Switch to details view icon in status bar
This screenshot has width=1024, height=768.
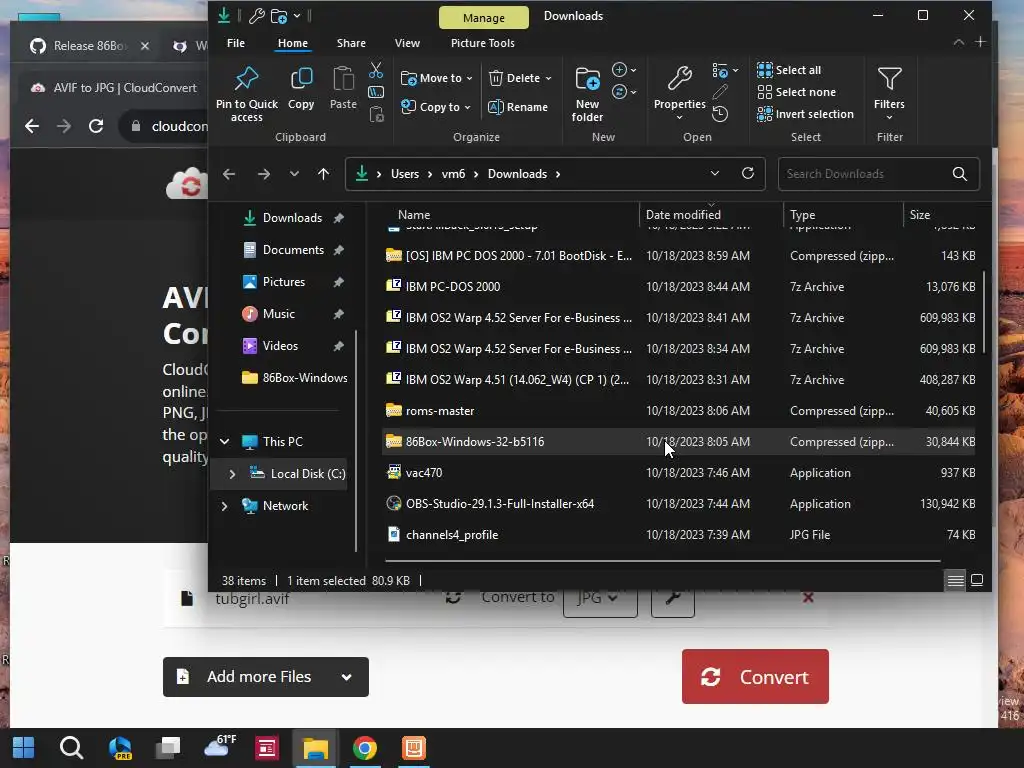pyautogui.click(x=955, y=580)
